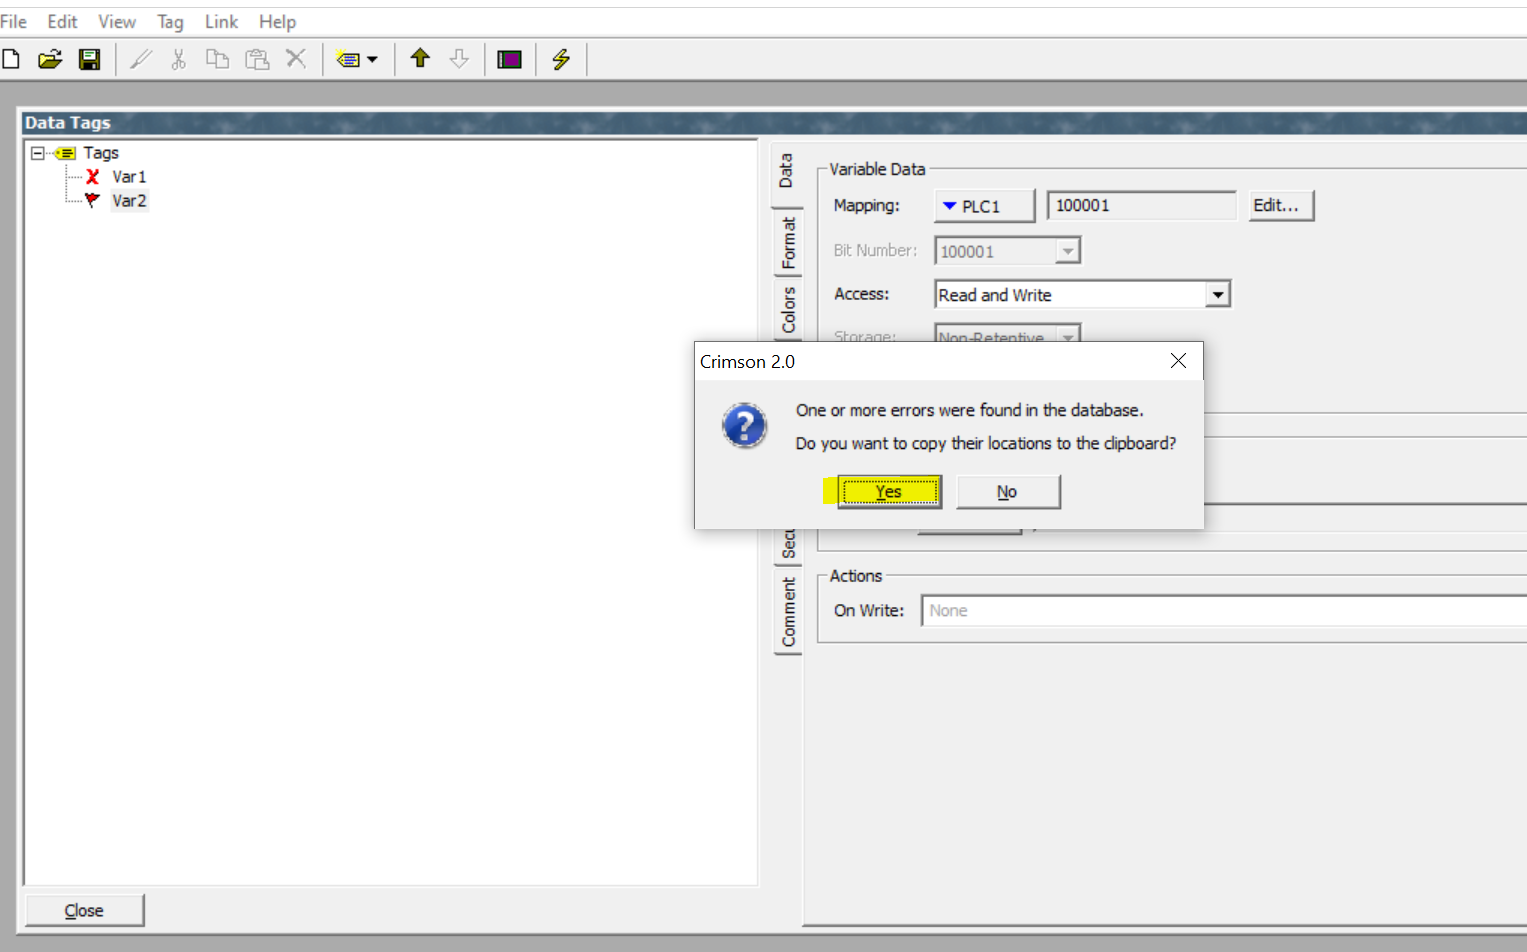1527x952 pixels.
Task: Open the File menu
Action: pos(13,21)
